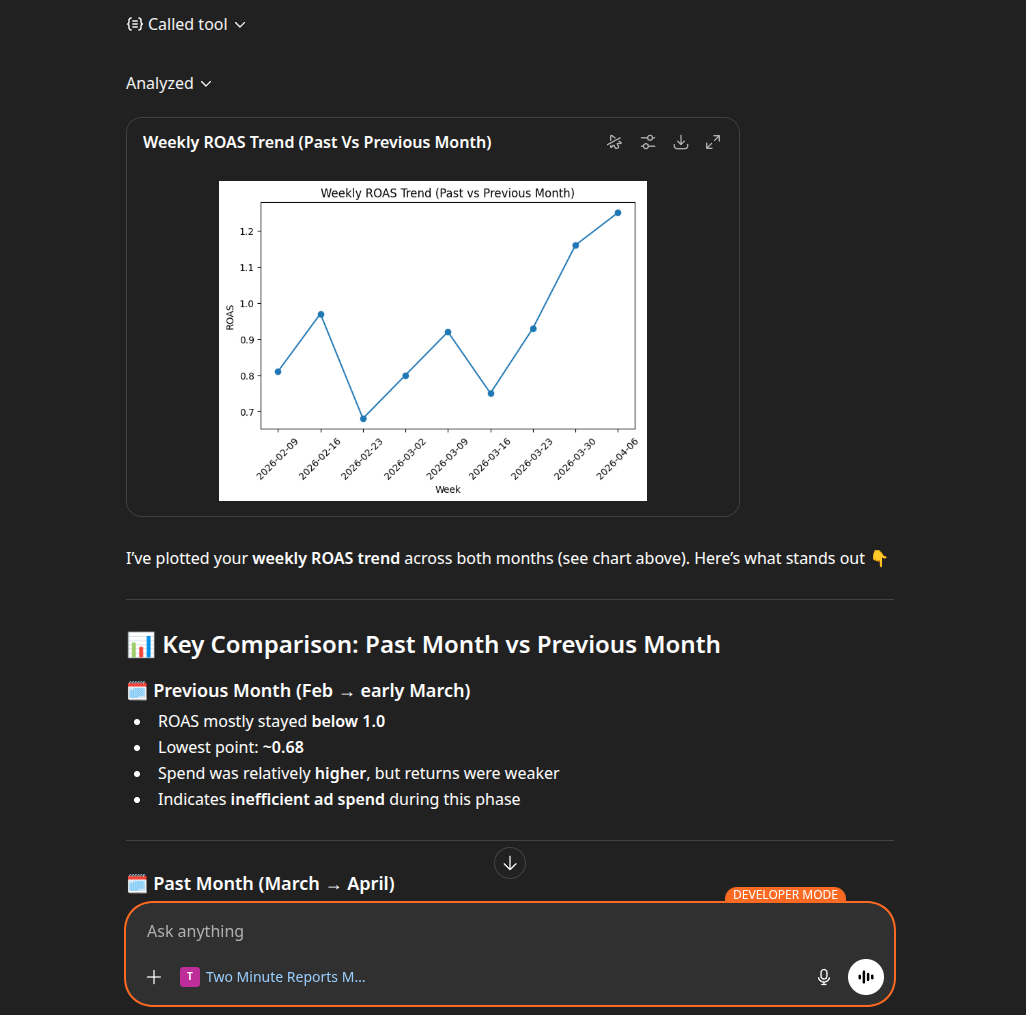Viewport: 1026px width, 1015px height.
Task: Click the microphone icon for voice input
Action: [x=823, y=977]
